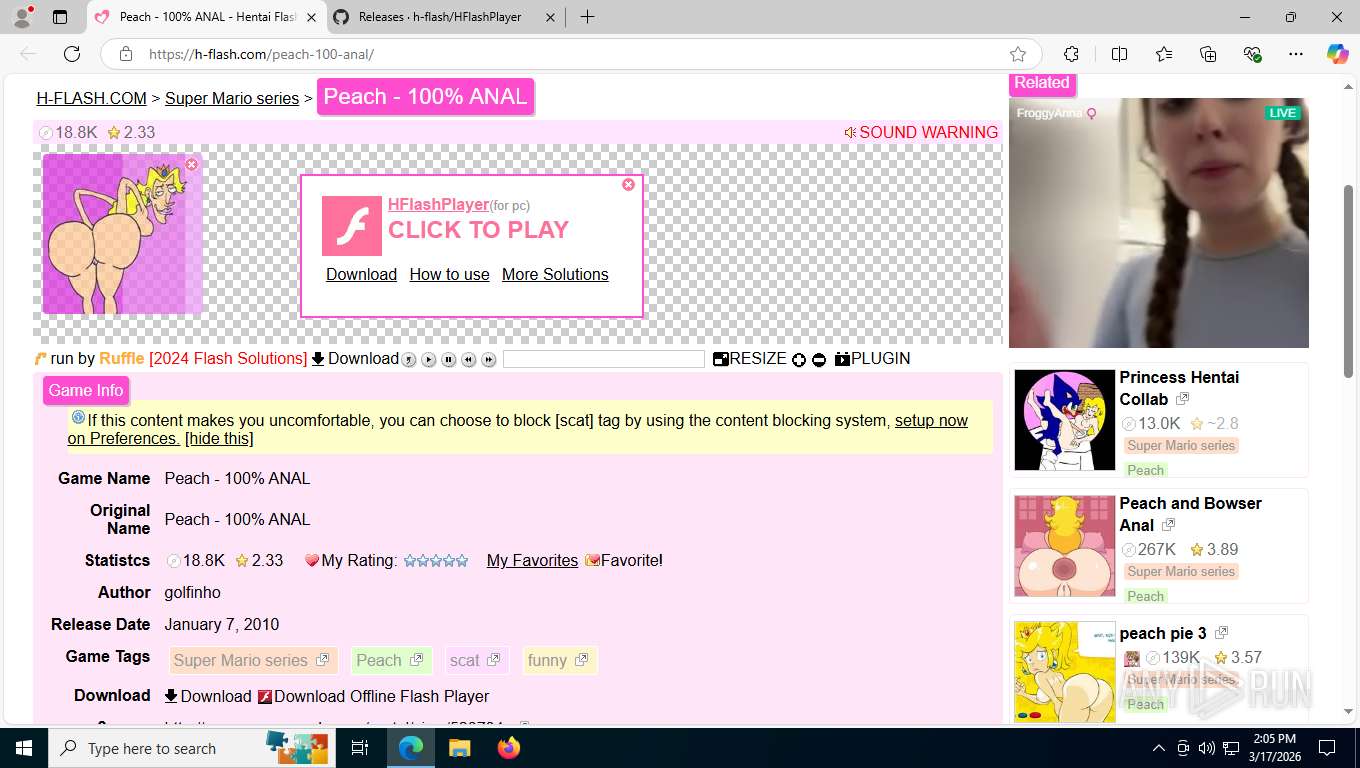
Task: Close the HFlashPlayer prompt box
Action: click(x=628, y=184)
